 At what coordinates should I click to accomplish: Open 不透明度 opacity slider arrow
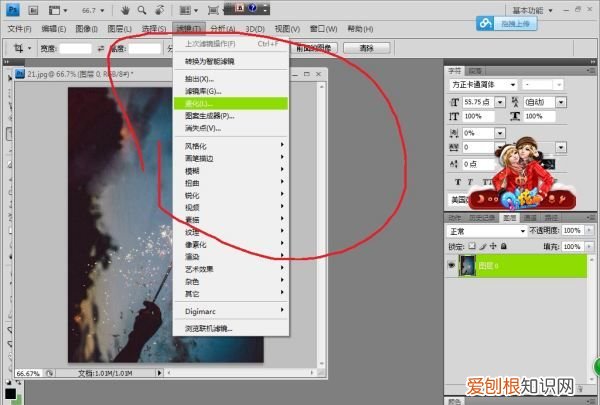(590, 230)
